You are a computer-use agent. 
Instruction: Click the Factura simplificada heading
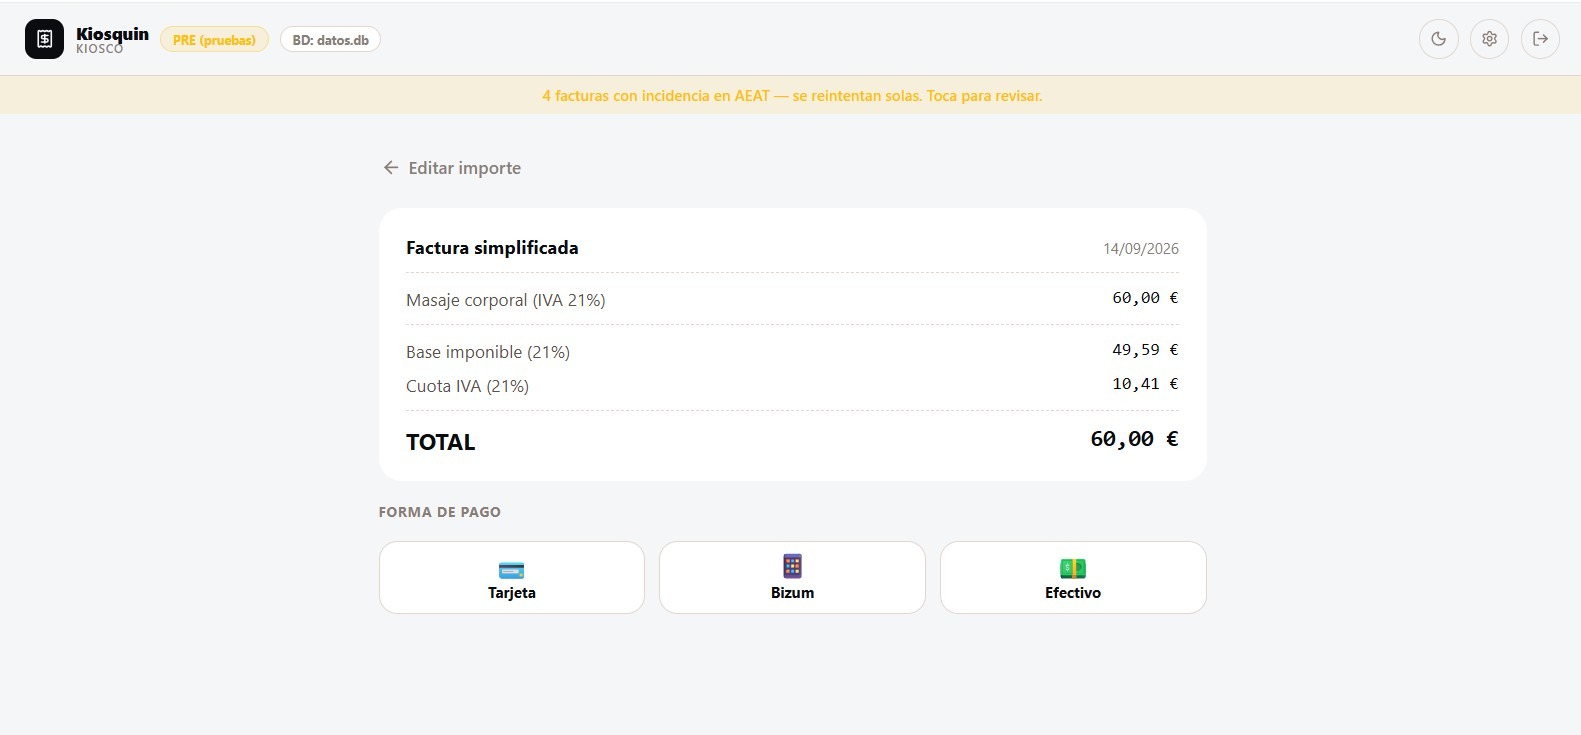pyautogui.click(x=492, y=248)
